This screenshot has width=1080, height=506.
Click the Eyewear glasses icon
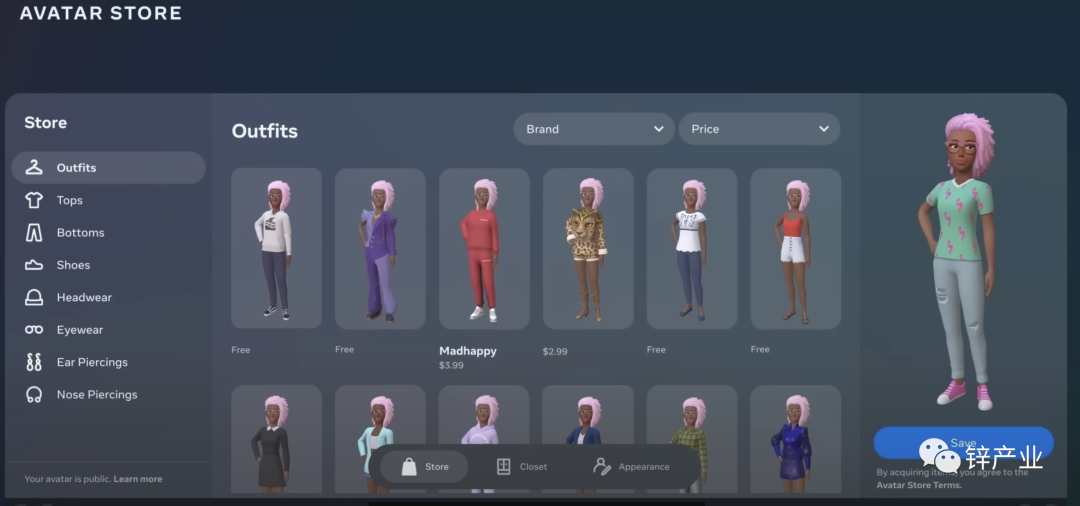[34, 330]
